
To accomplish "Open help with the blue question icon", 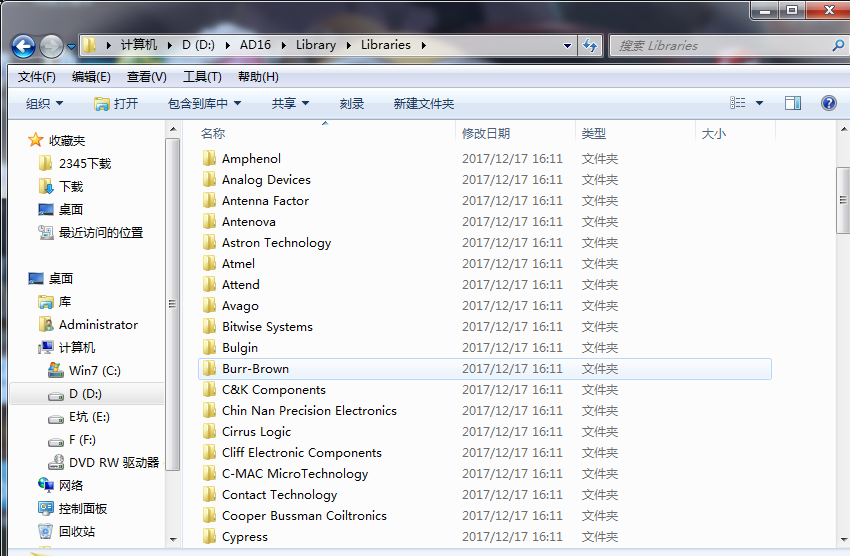I will [x=828, y=103].
